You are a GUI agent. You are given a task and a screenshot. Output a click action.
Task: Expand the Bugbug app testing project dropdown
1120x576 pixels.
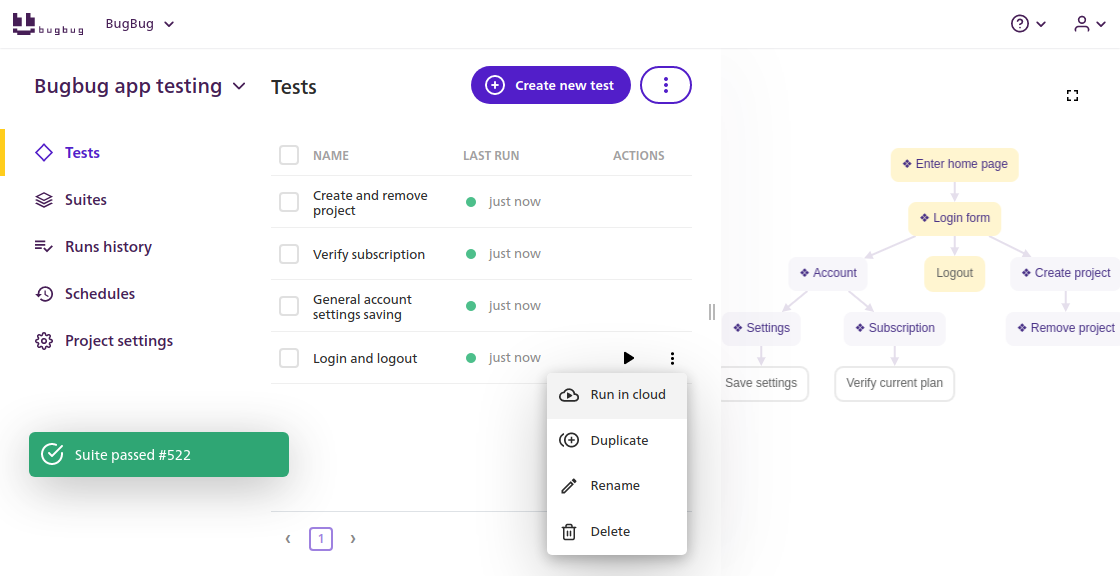click(140, 86)
